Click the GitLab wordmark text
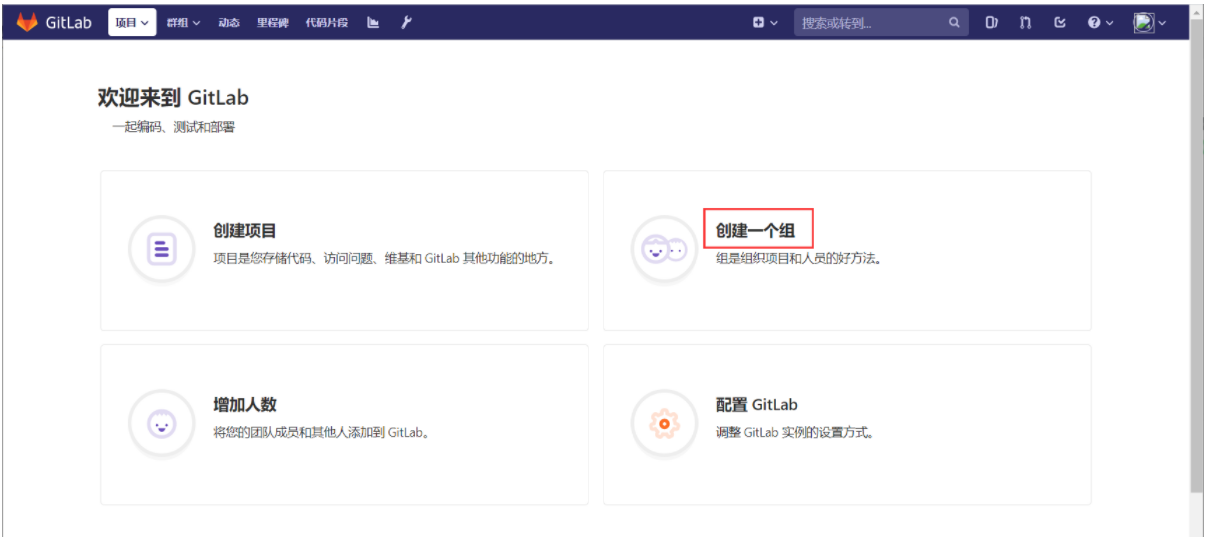This screenshot has height=537, width=1205. [69, 22]
